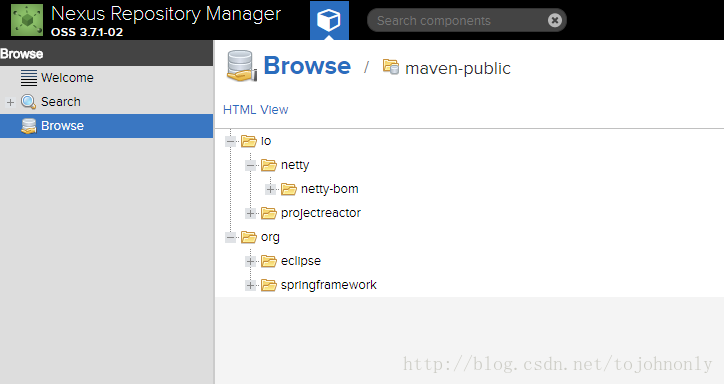724x384 pixels.
Task: Click the Welcome list icon in sidebar
Action: 29,78
